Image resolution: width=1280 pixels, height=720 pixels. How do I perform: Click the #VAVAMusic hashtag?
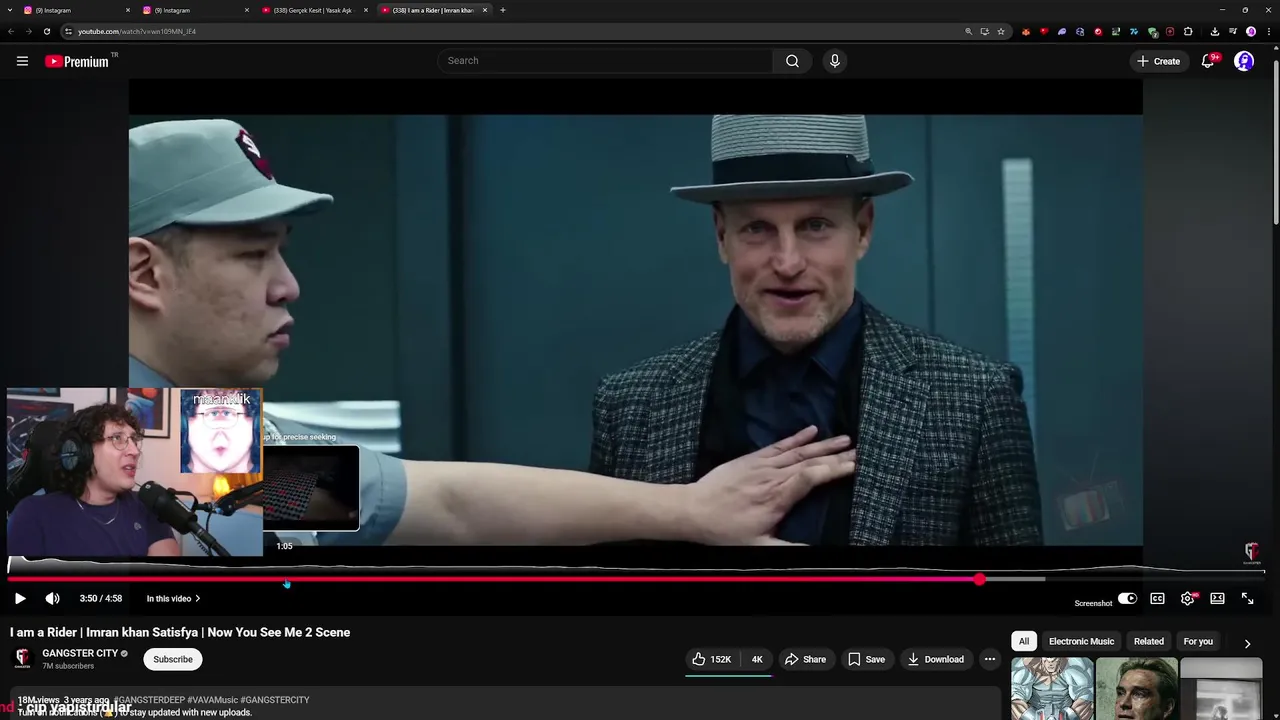pos(212,700)
